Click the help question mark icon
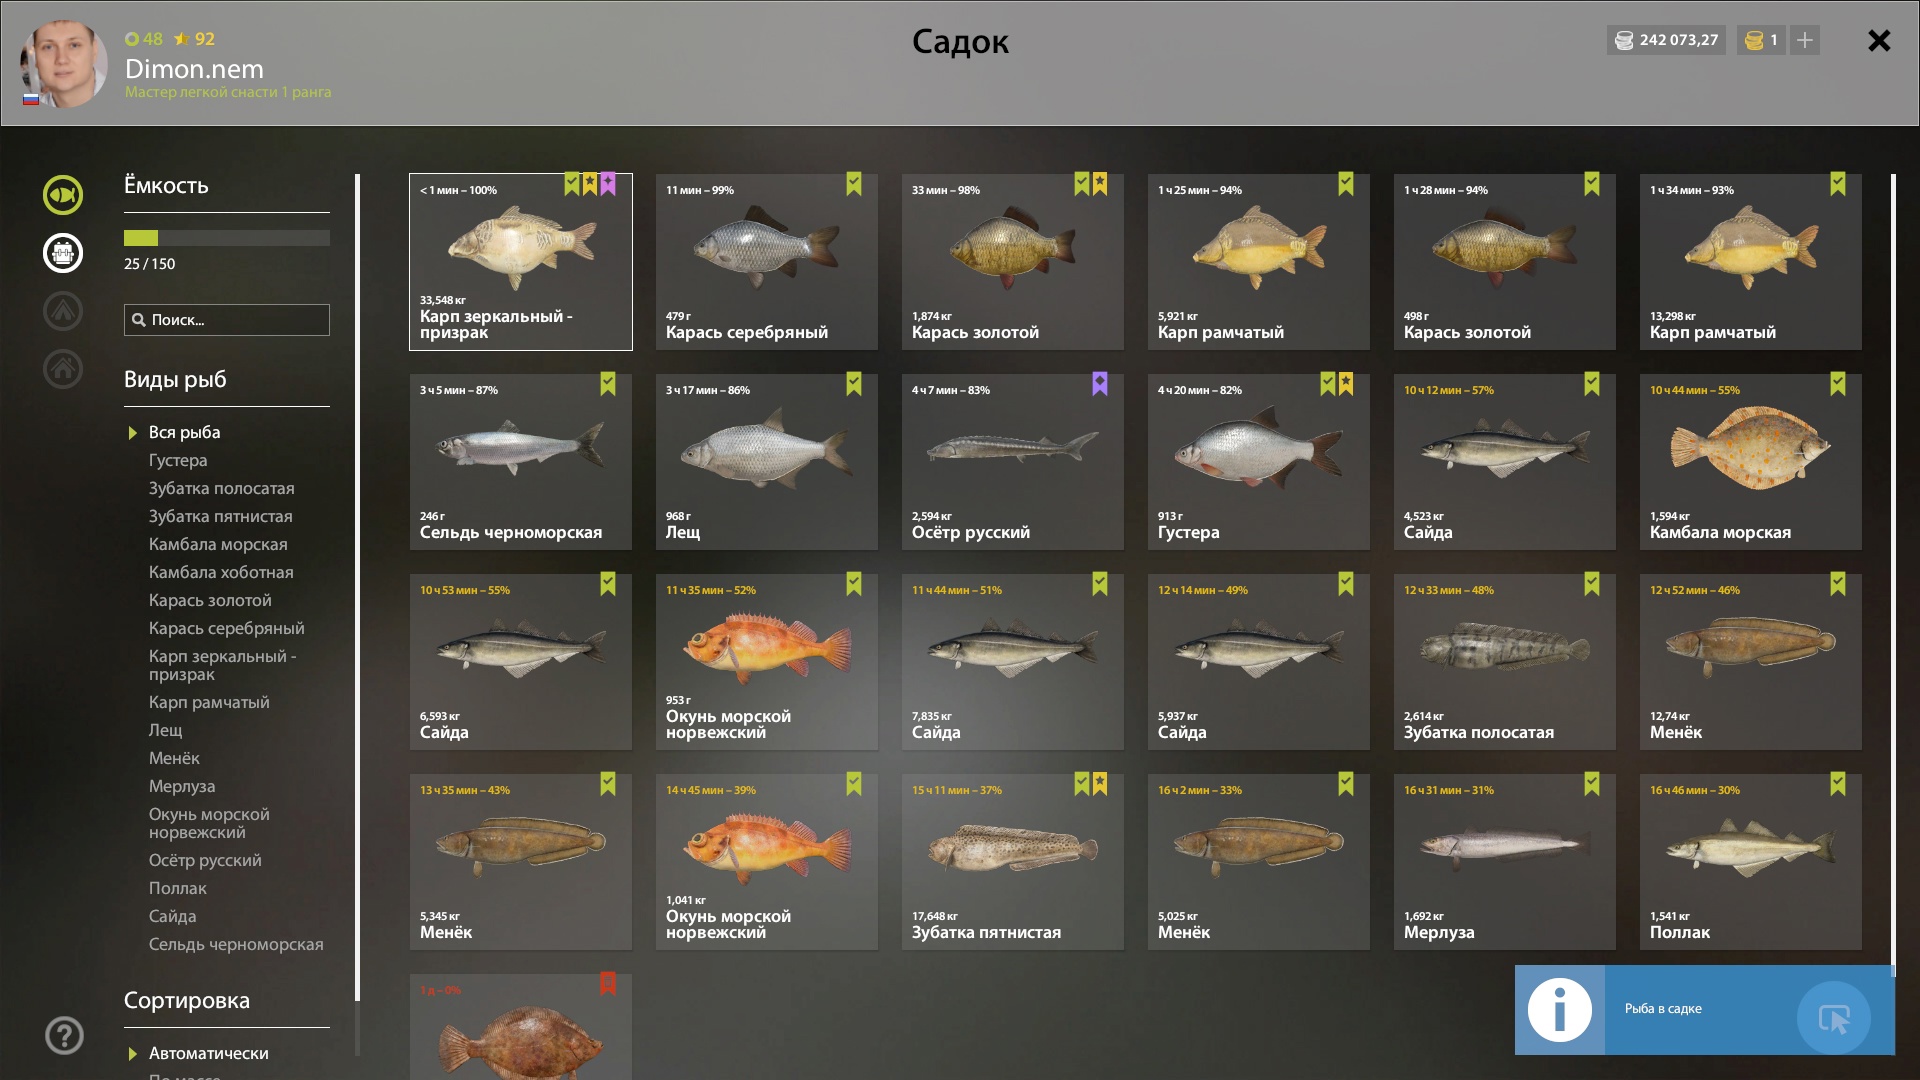1920x1080 pixels. (x=64, y=1036)
